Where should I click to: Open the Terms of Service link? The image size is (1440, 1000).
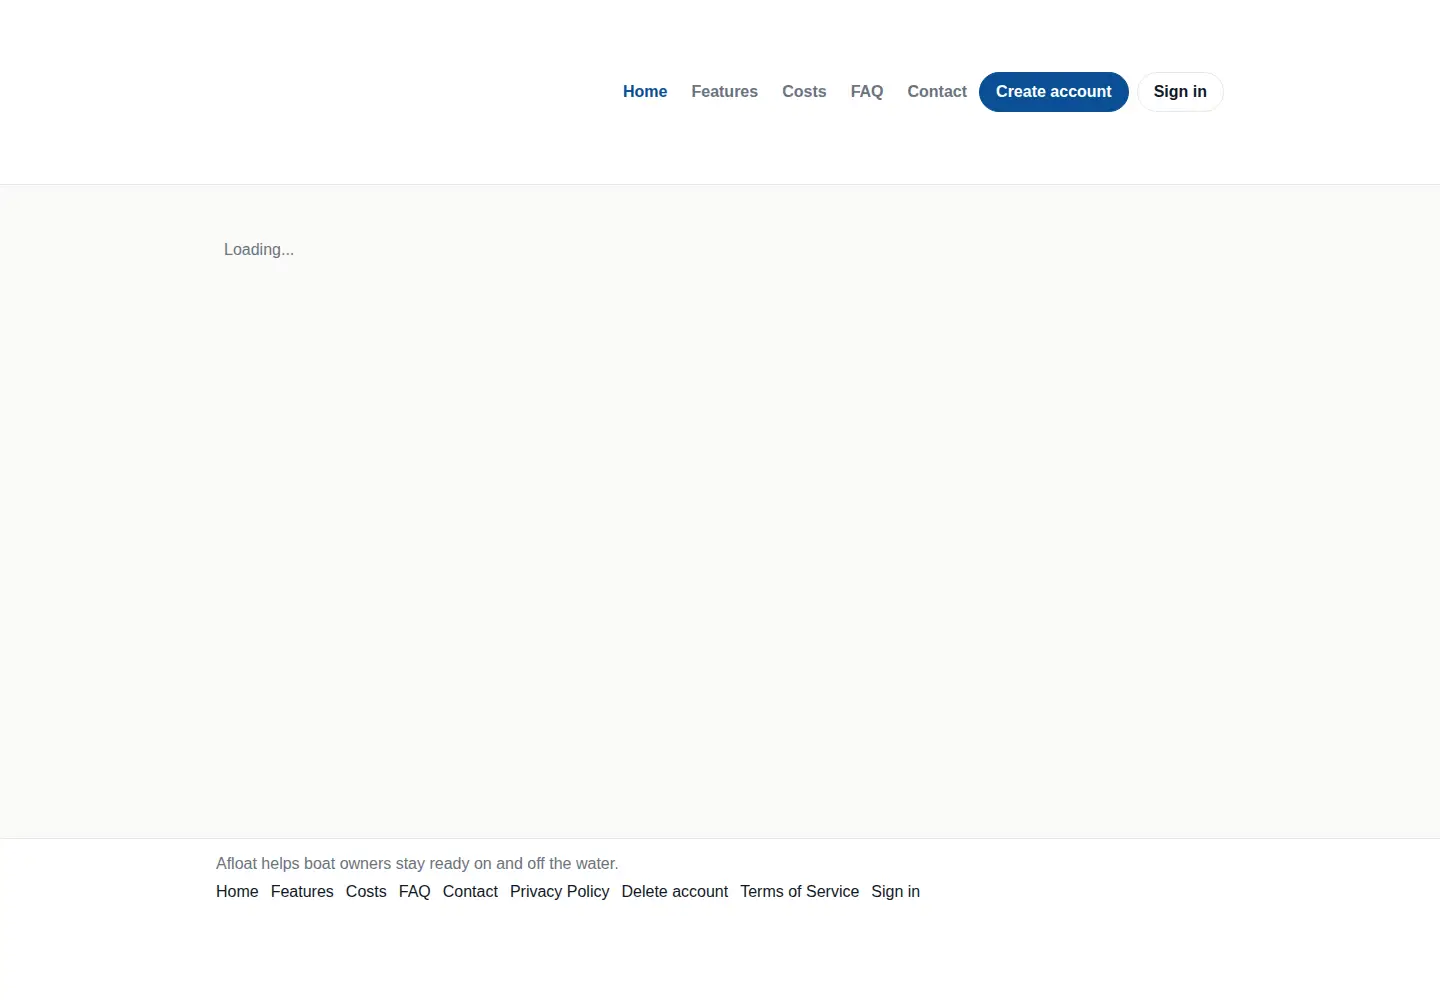(x=800, y=892)
